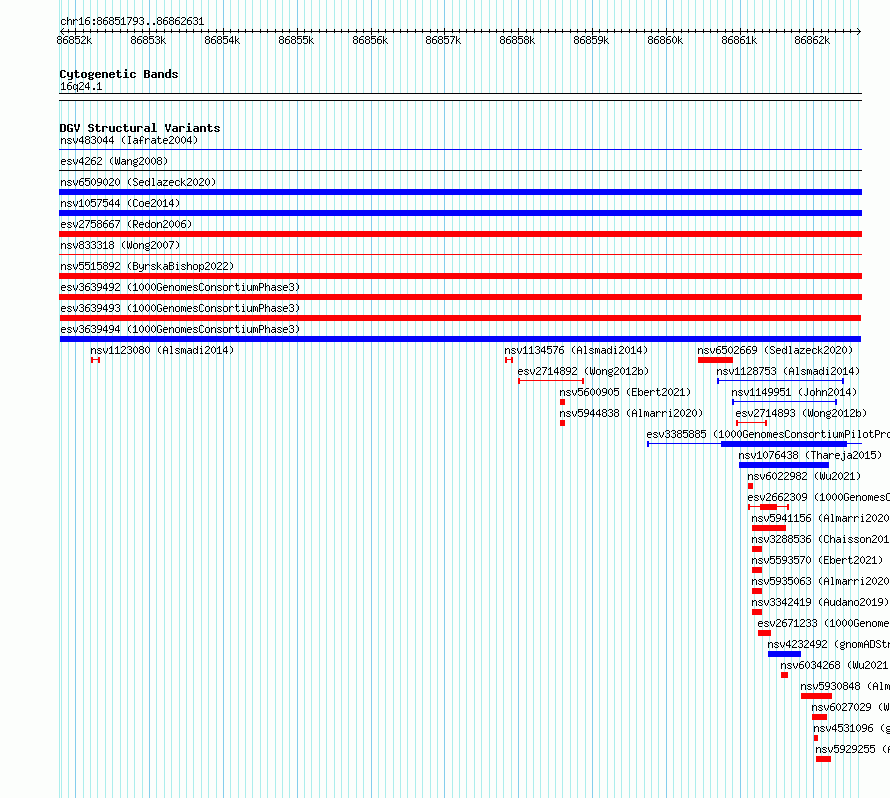This screenshot has width=890, height=798.
Task: Open variant nsv5593570 (Ebert2021) label
Action: [x=817, y=560]
